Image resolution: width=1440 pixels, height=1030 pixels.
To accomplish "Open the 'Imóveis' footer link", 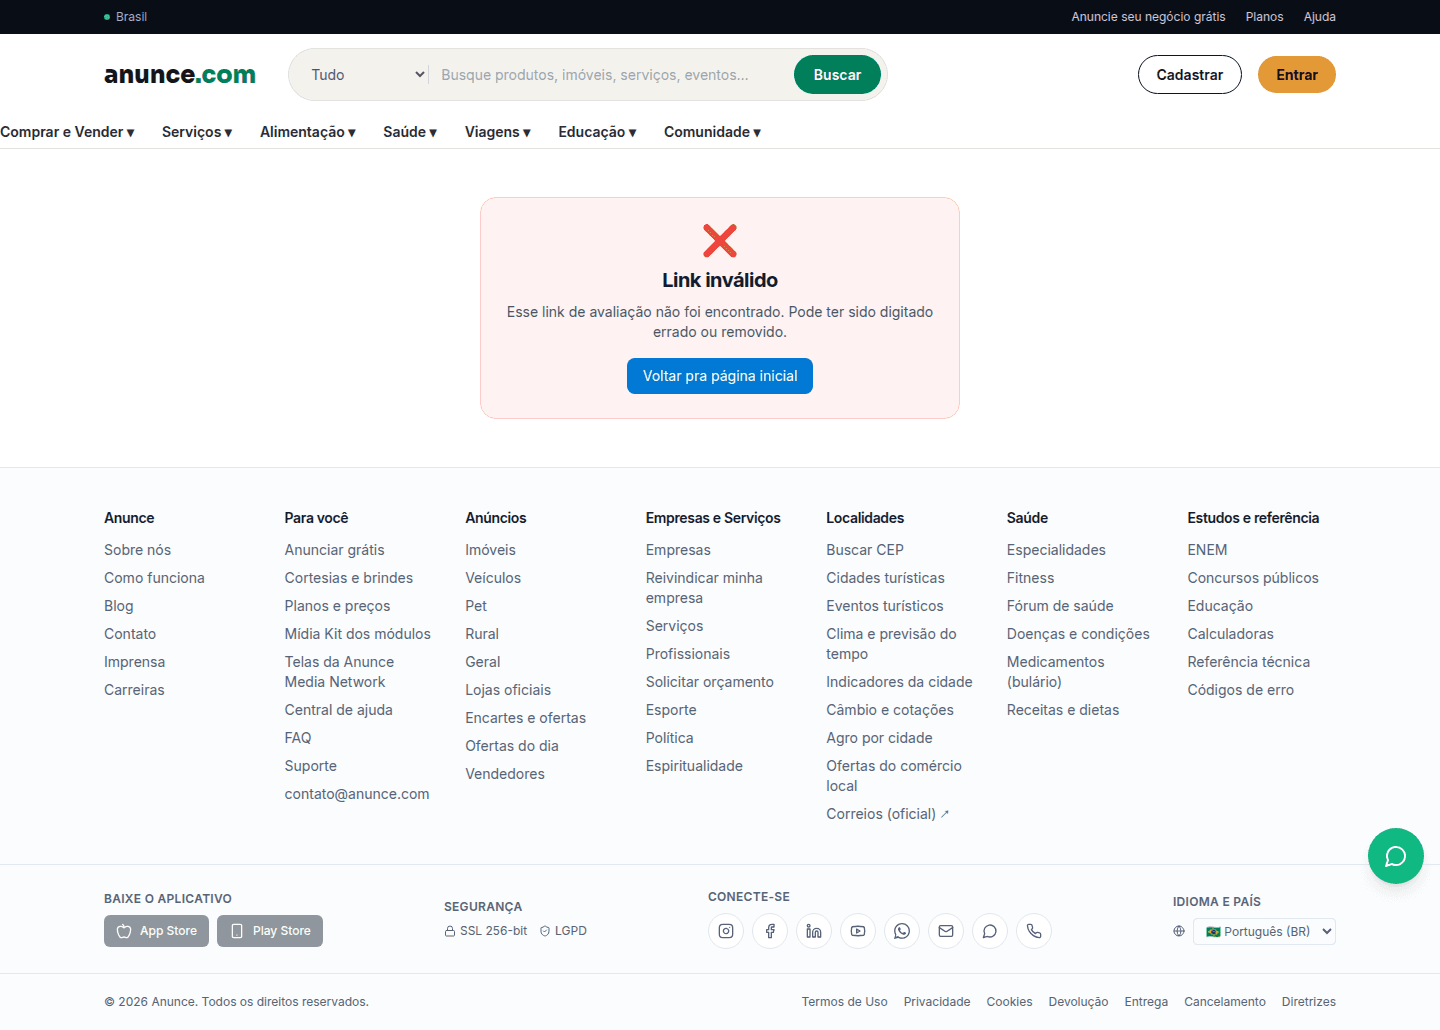I will point(491,550).
